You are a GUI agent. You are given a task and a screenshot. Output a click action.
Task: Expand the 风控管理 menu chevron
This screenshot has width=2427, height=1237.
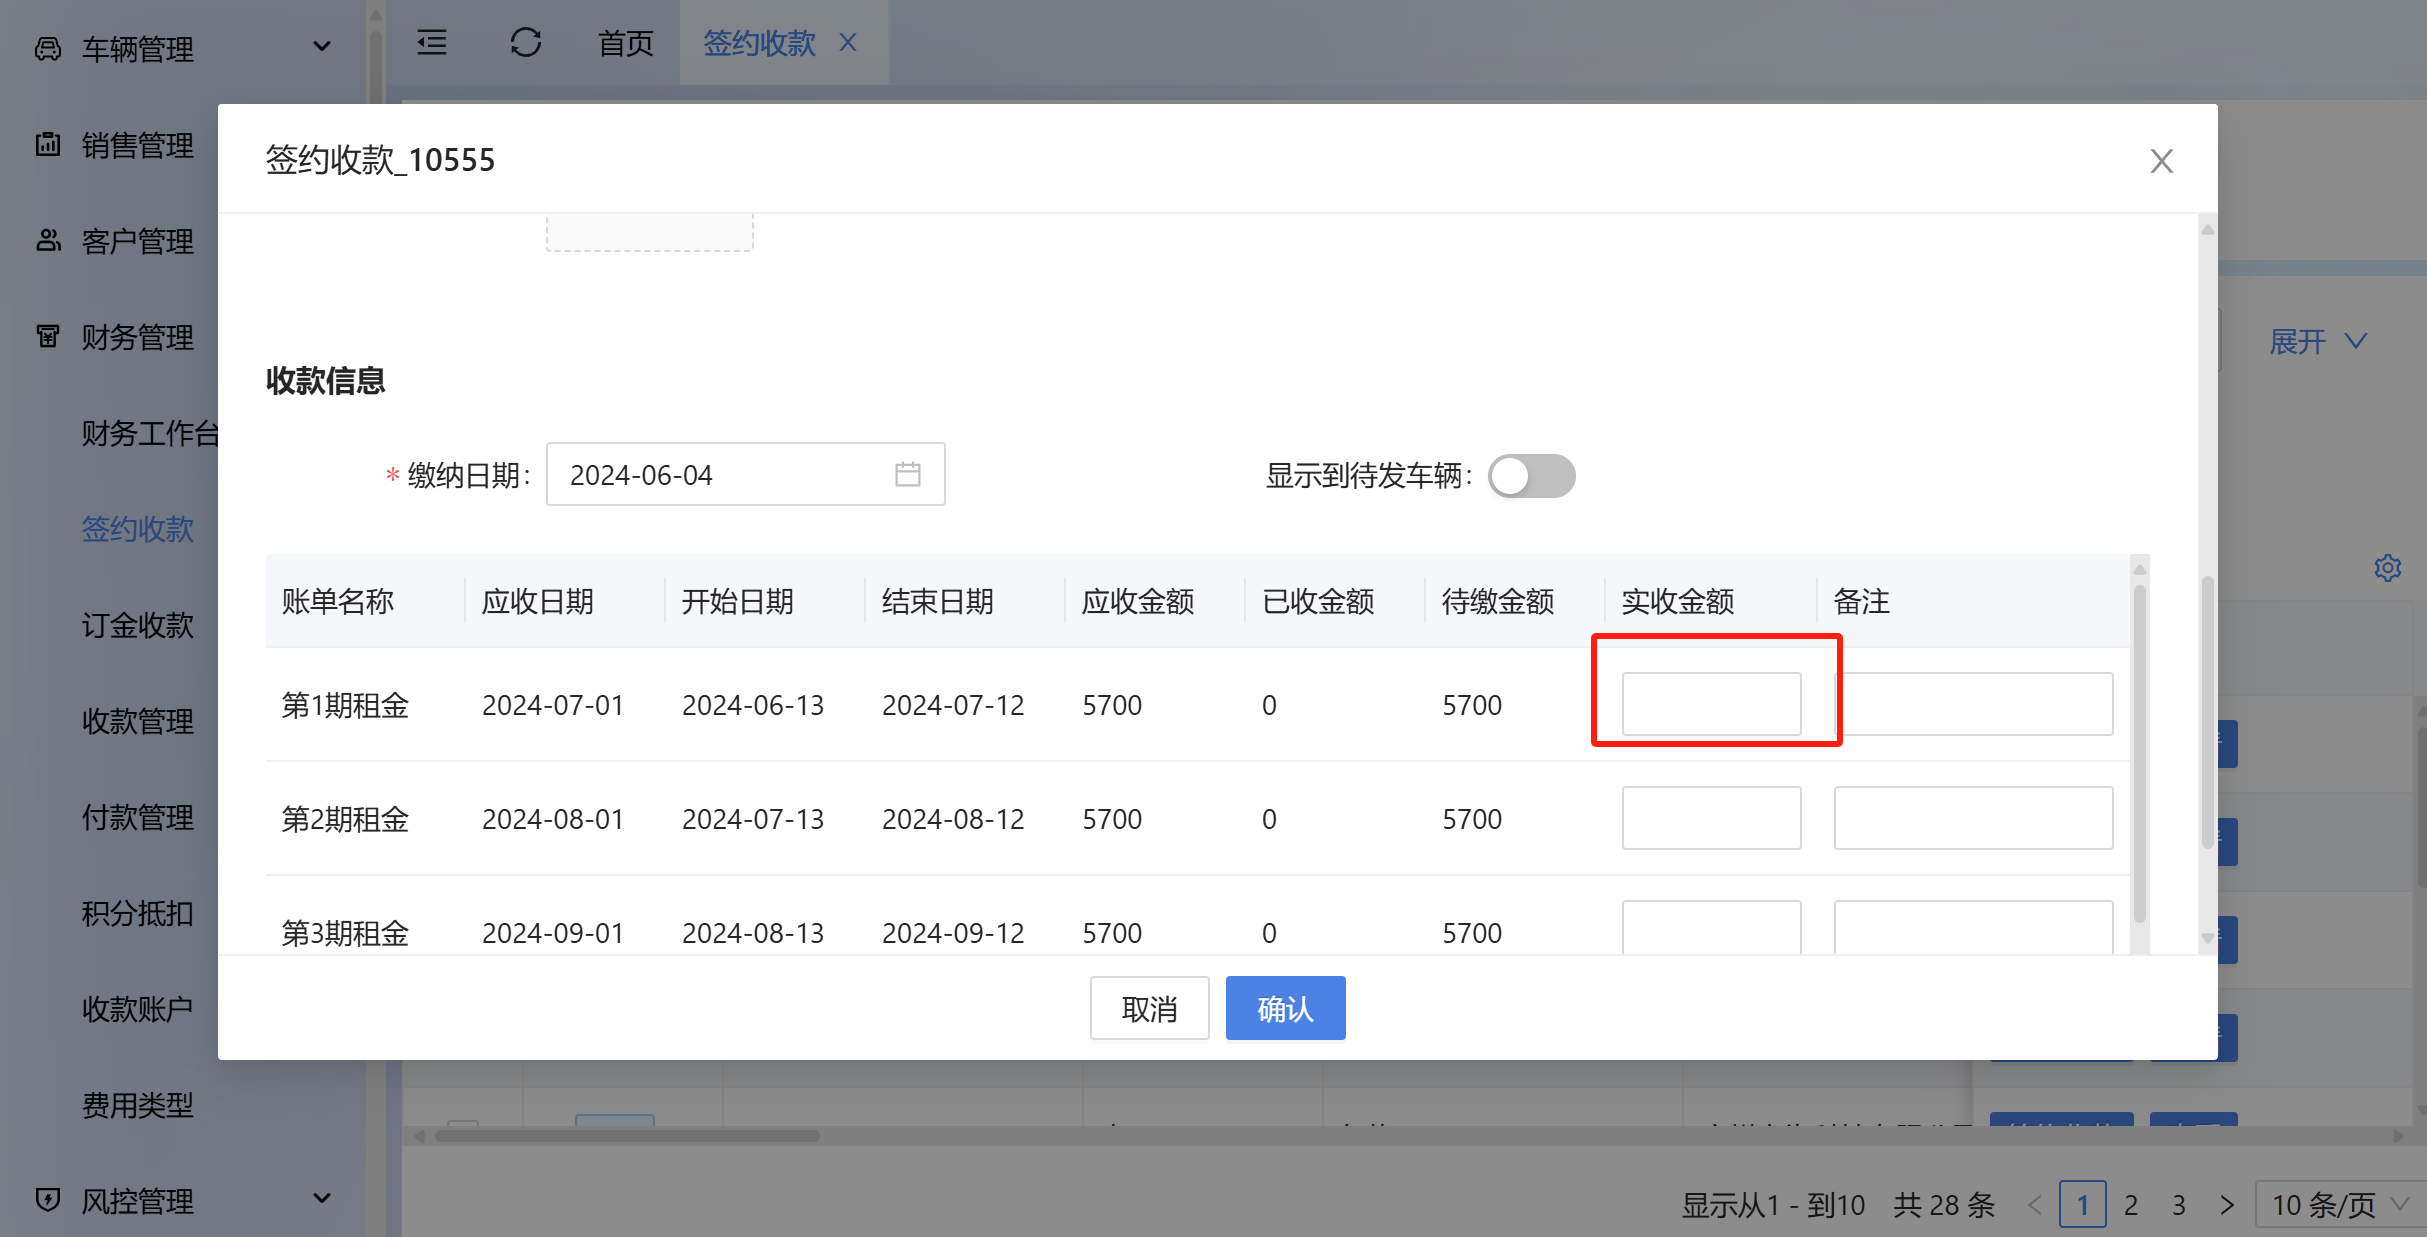(322, 1198)
